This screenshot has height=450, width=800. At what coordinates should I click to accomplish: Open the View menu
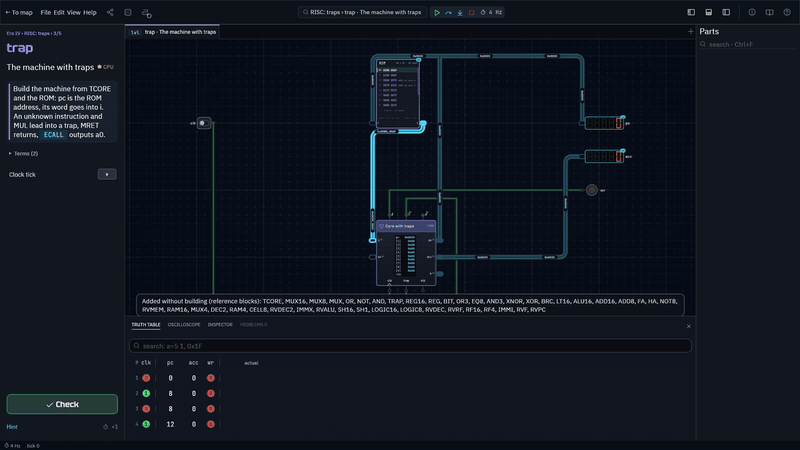tap(73, 12)
